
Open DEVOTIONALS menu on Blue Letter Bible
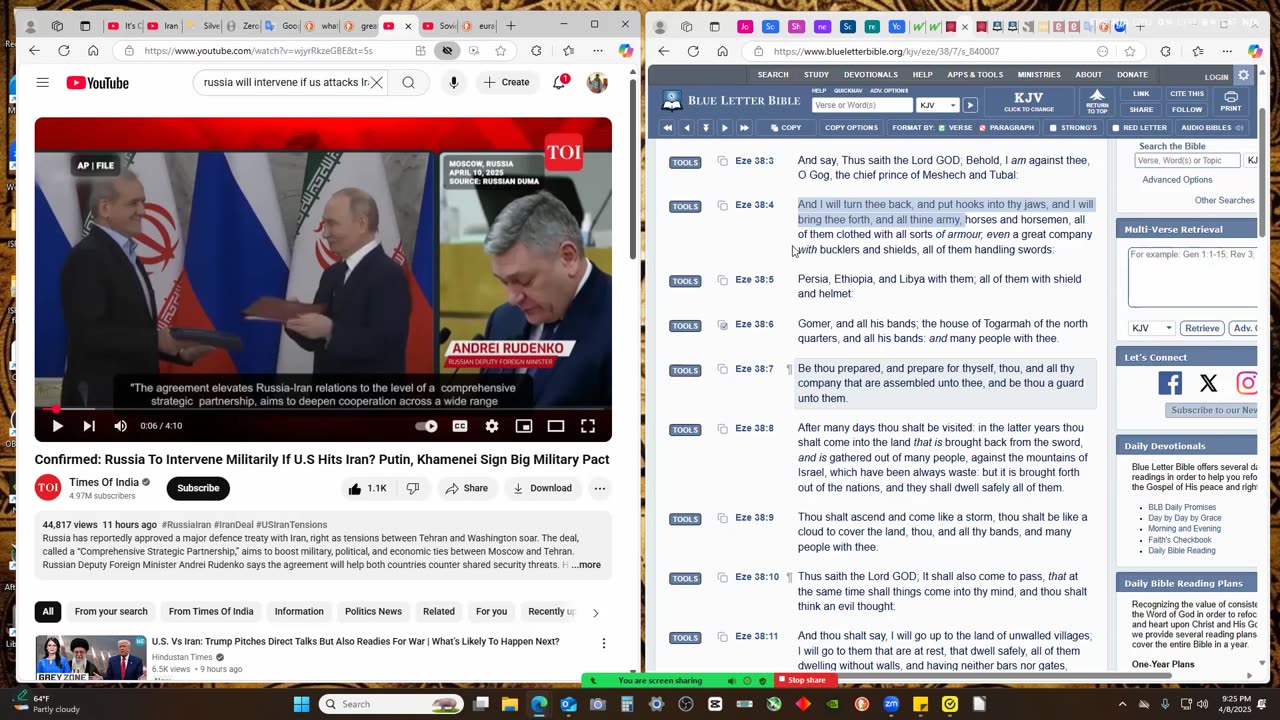coord(870,74)
